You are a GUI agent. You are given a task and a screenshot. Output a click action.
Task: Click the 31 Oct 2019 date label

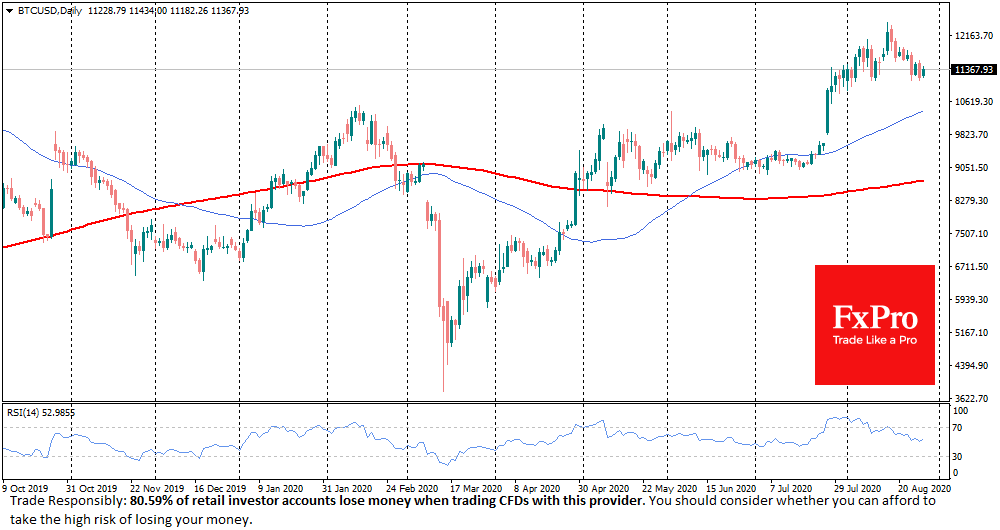coord(91,488)
